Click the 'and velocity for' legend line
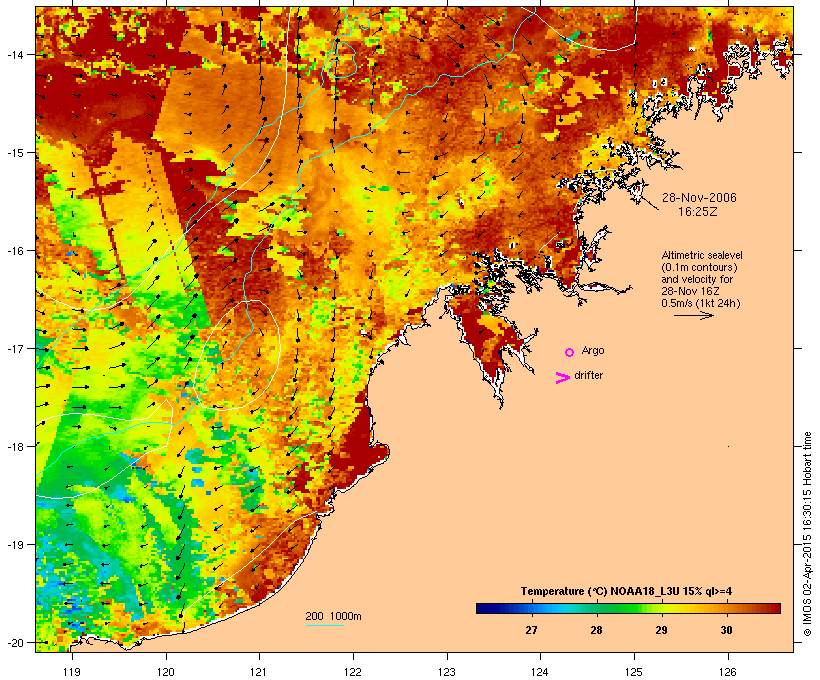Viewport: 820px width, 680px height. pyautogui.click(x=697, y=279)
